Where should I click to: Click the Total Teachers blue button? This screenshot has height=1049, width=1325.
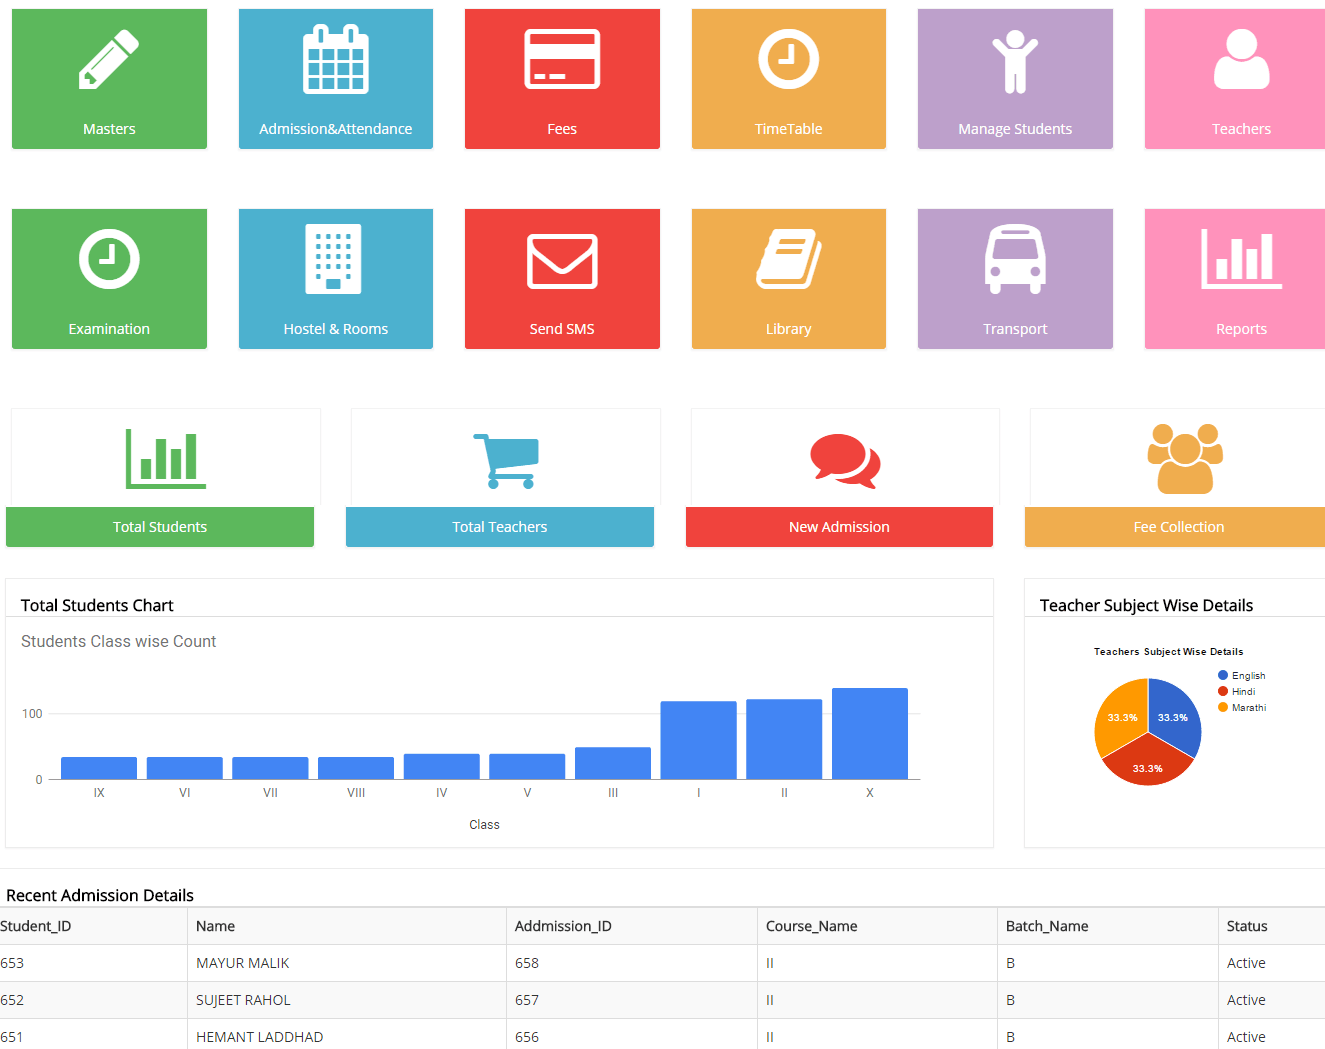pyautogui.click(x=500, y=527)
